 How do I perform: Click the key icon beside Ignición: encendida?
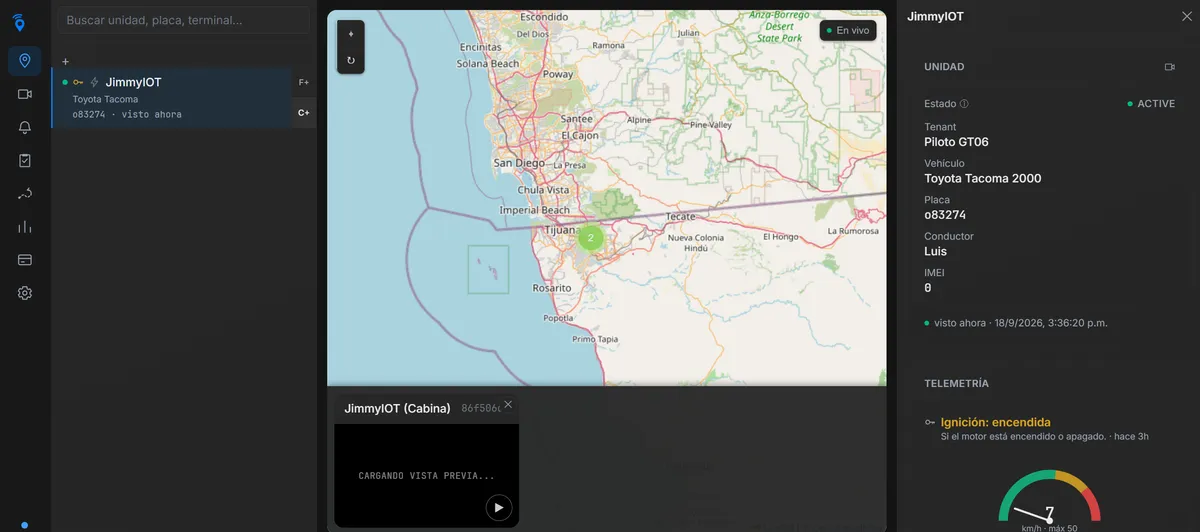click(x=930, y=422)
